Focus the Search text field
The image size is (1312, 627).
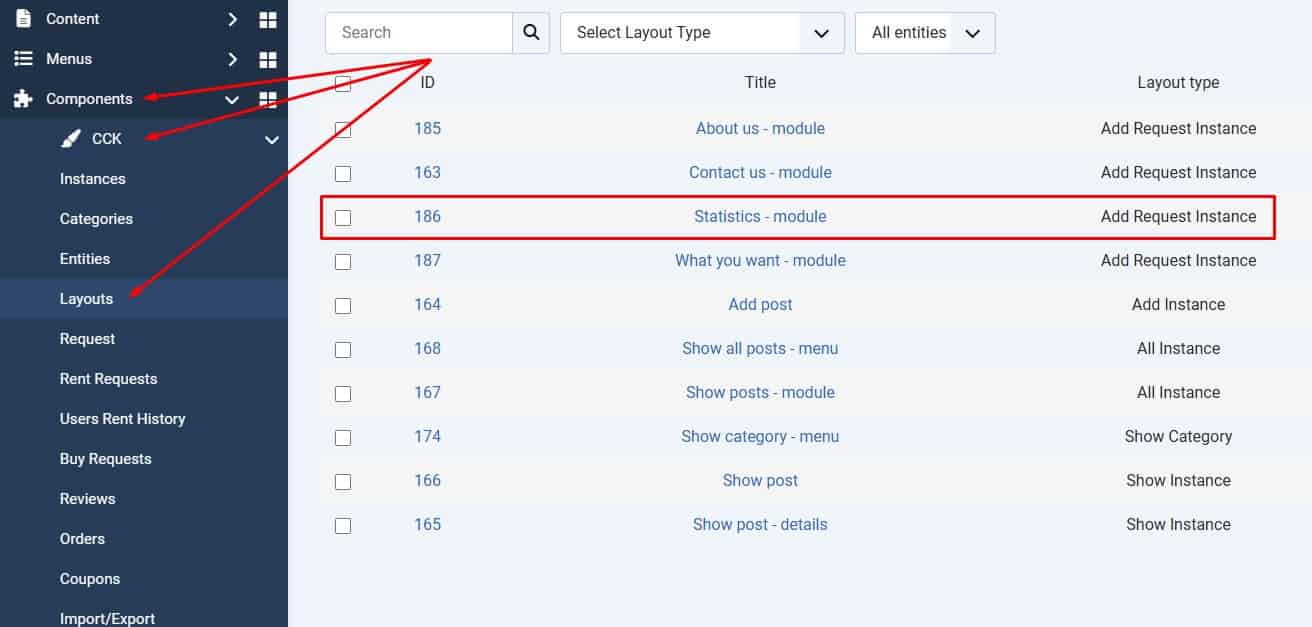point(418,33)
